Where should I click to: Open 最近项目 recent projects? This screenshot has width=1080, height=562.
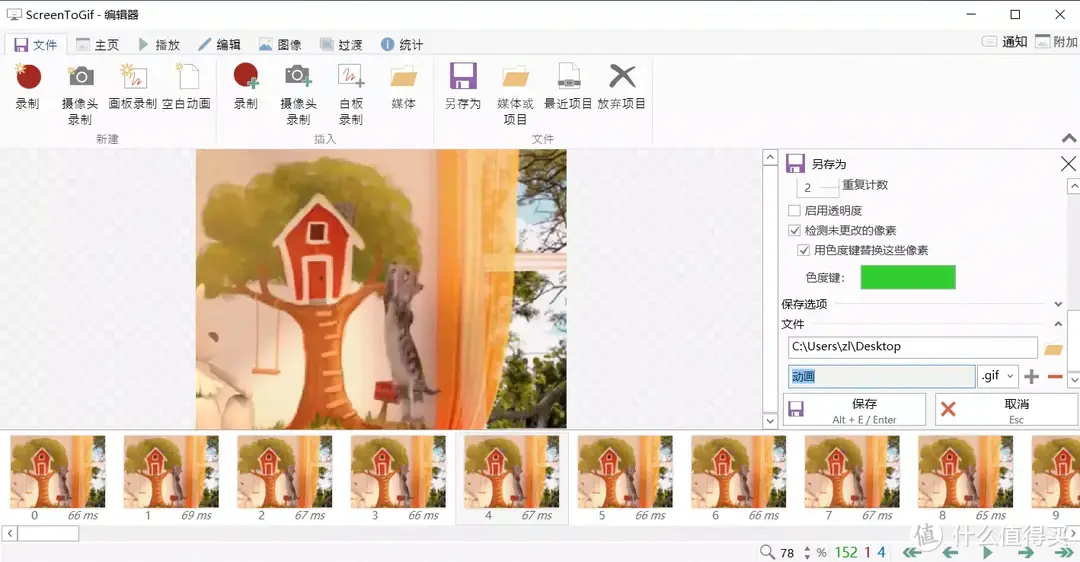(x=568, y=86)
